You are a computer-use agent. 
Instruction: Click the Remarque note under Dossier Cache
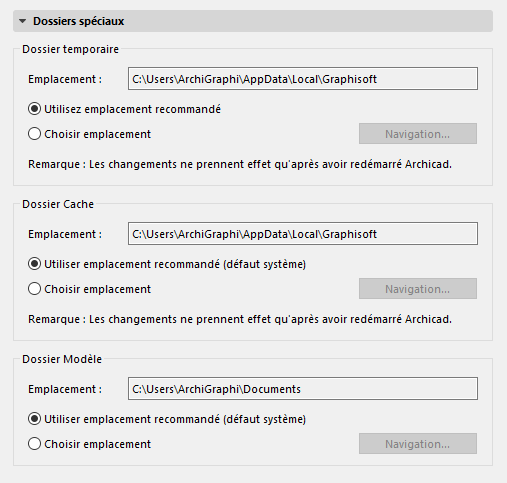tap(240, 319)
